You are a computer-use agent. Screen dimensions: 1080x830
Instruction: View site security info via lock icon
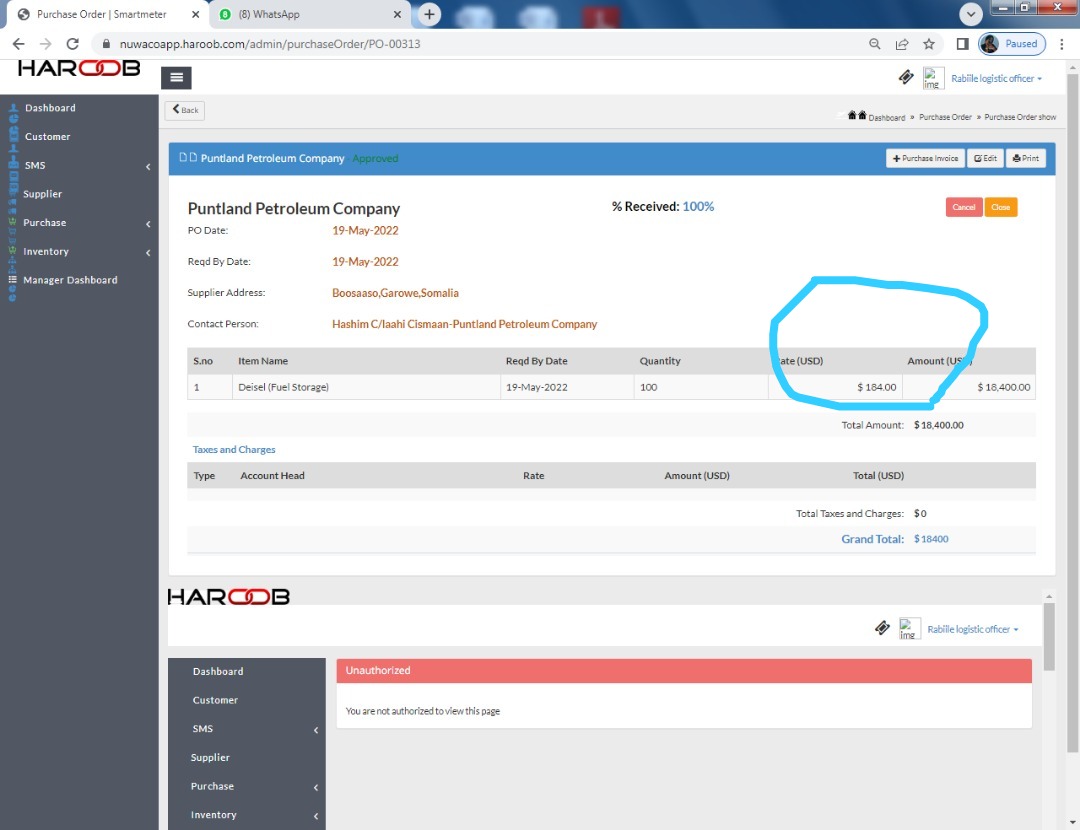pyautogui.click(x=106, y=44)
